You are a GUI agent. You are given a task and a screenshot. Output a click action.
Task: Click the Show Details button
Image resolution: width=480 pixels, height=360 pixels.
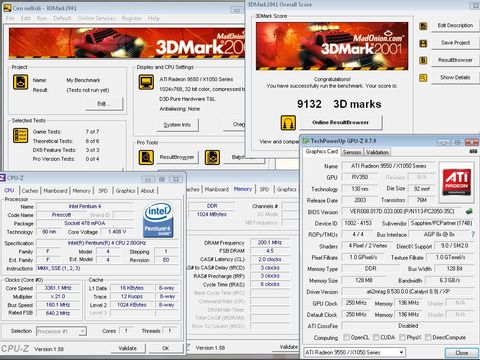click(455, 77)
